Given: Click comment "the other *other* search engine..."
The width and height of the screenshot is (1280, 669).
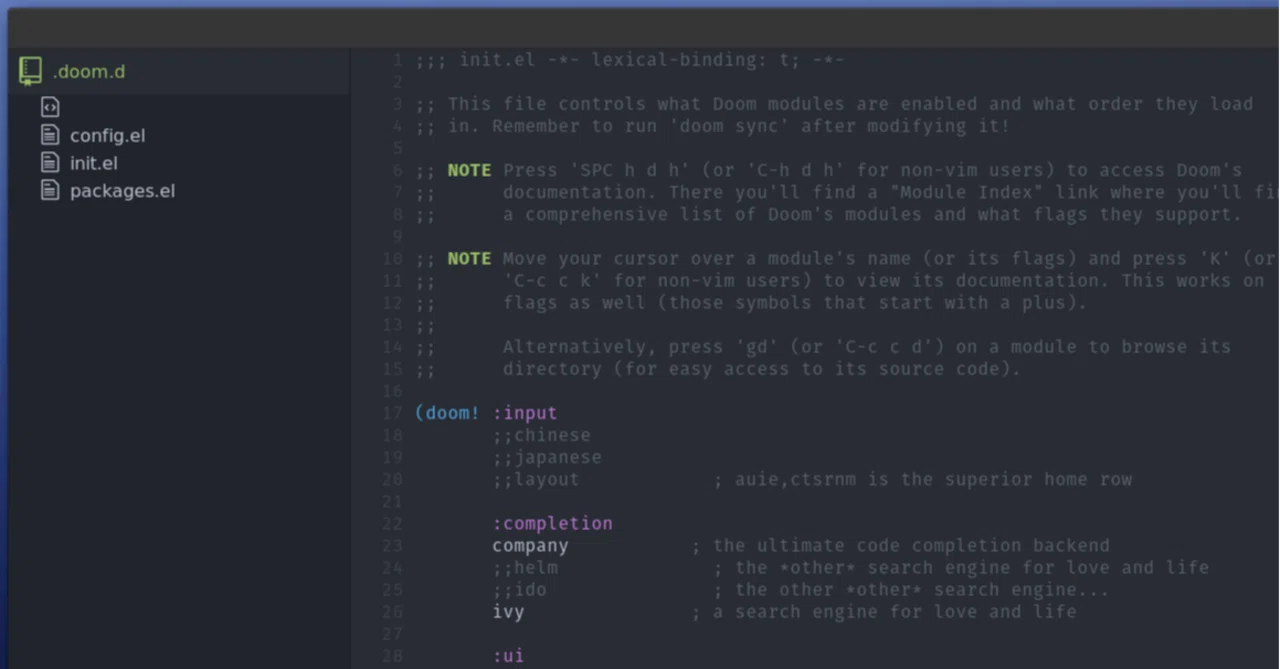Looking at the screenshot, I should 922,589.
